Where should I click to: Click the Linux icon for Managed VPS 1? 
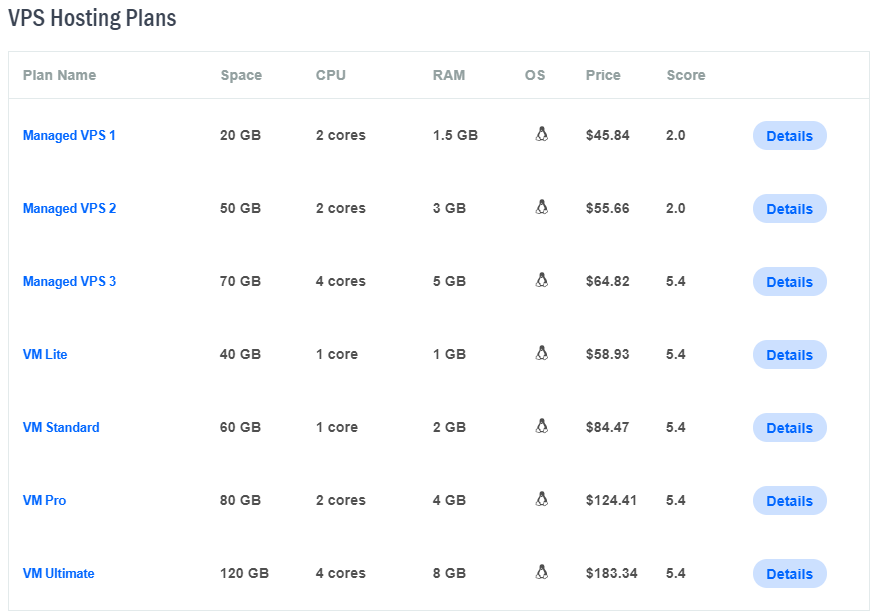541,134
